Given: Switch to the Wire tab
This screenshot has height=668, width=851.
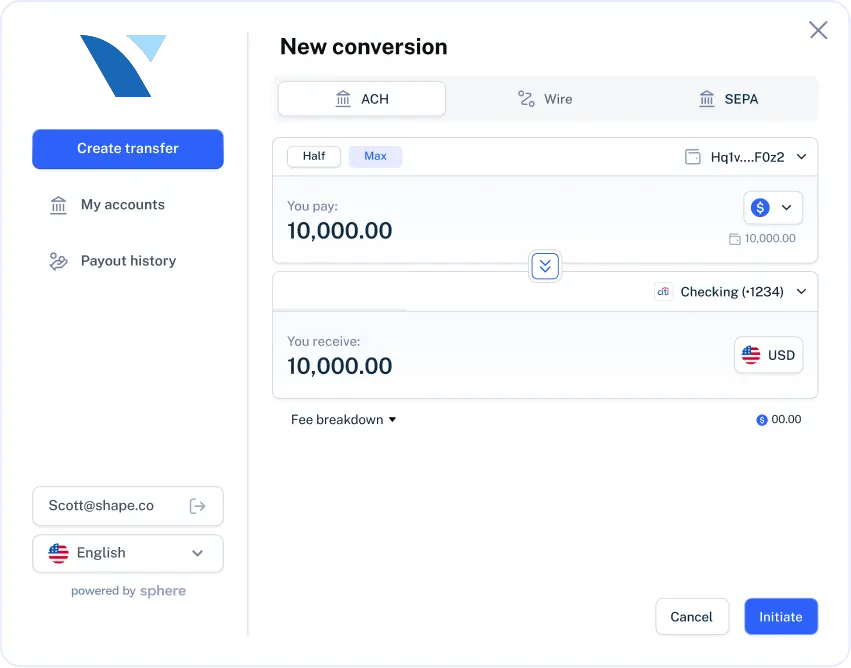Looking at the screenshot, I should tap(545, 99).
